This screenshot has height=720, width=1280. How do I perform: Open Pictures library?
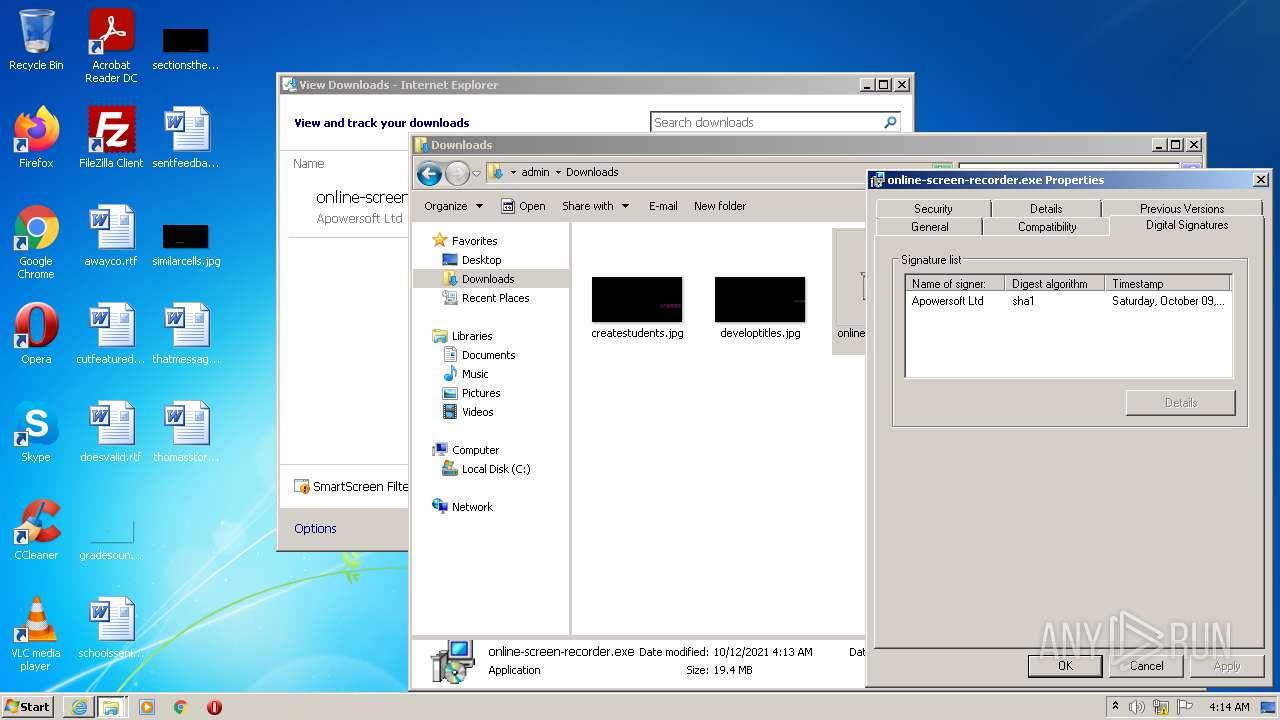coord(471,393)
